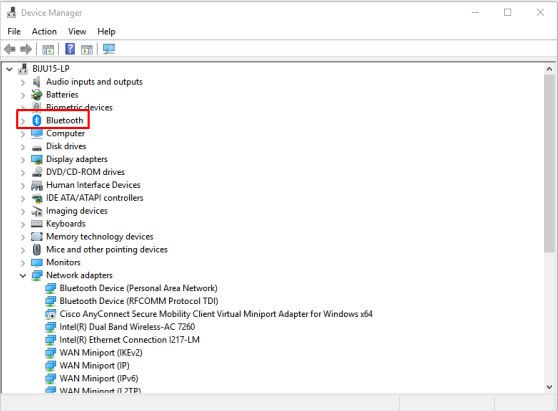Expand the Display adapters node
This screenshot has height=411, width=558.
tap(23, 159)
